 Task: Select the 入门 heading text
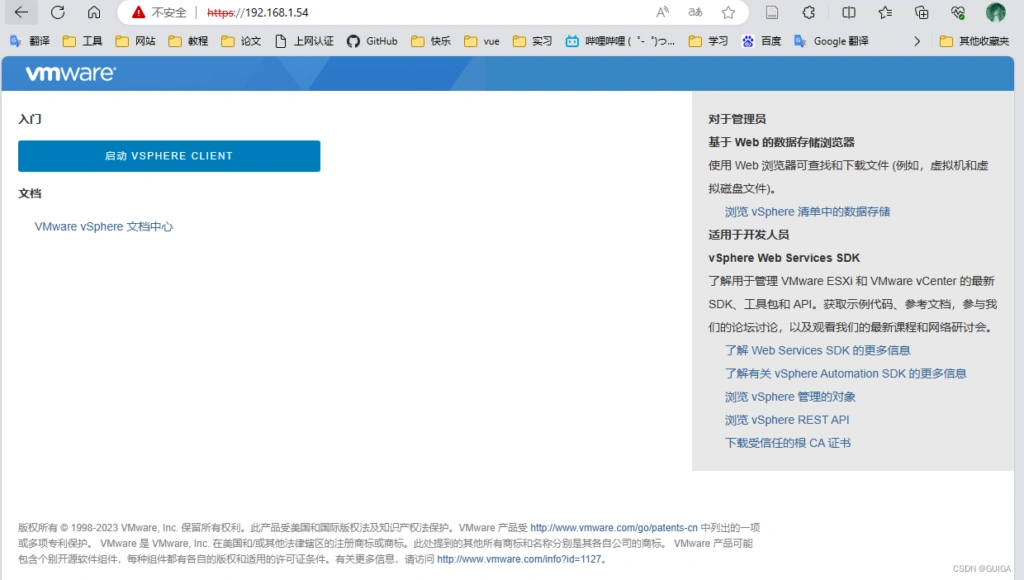[x=30, y=119]
